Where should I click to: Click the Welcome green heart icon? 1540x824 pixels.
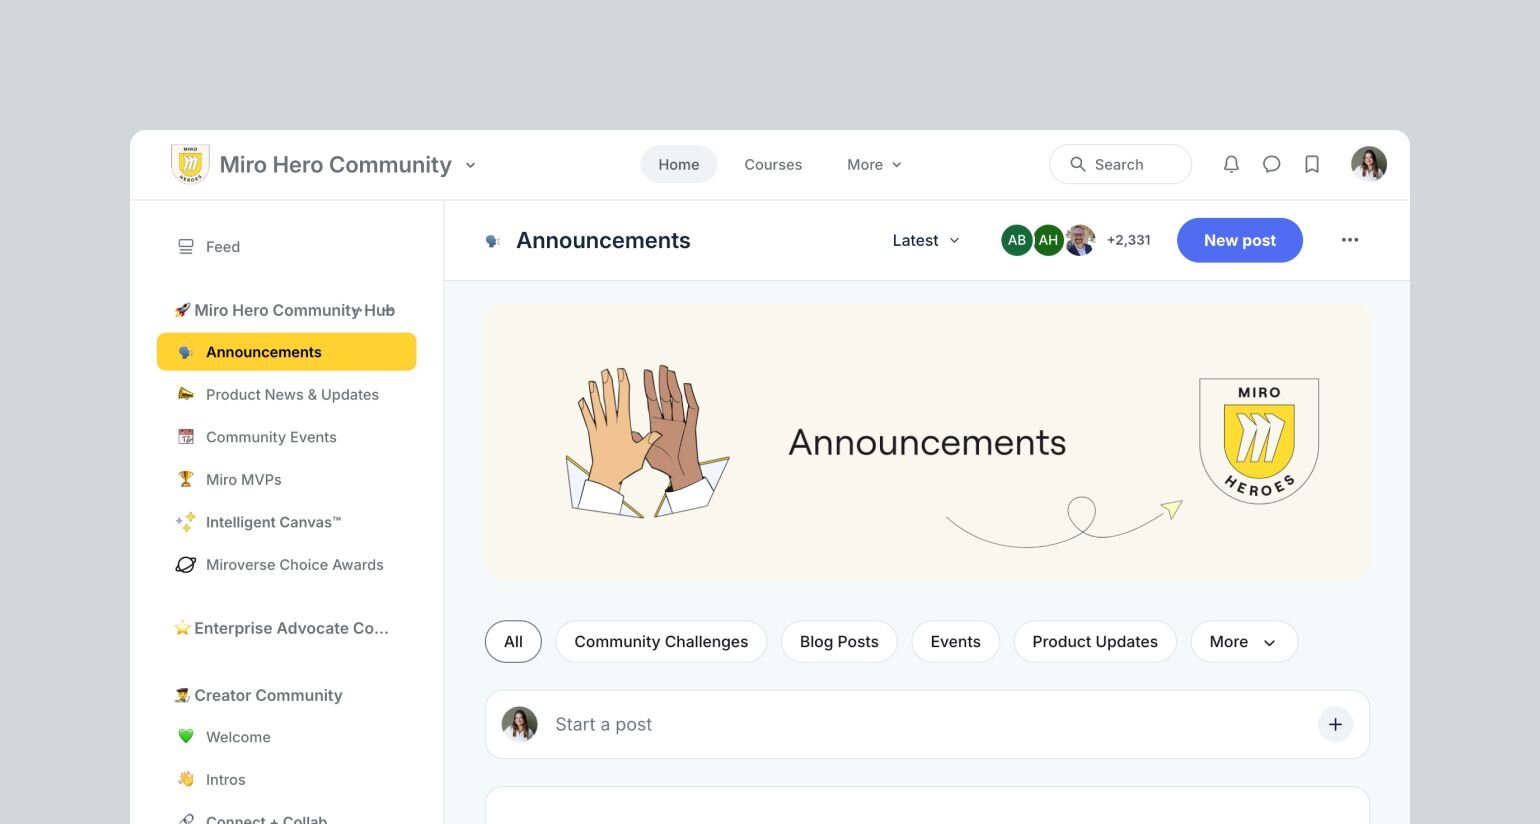click(x=185, y=737)
